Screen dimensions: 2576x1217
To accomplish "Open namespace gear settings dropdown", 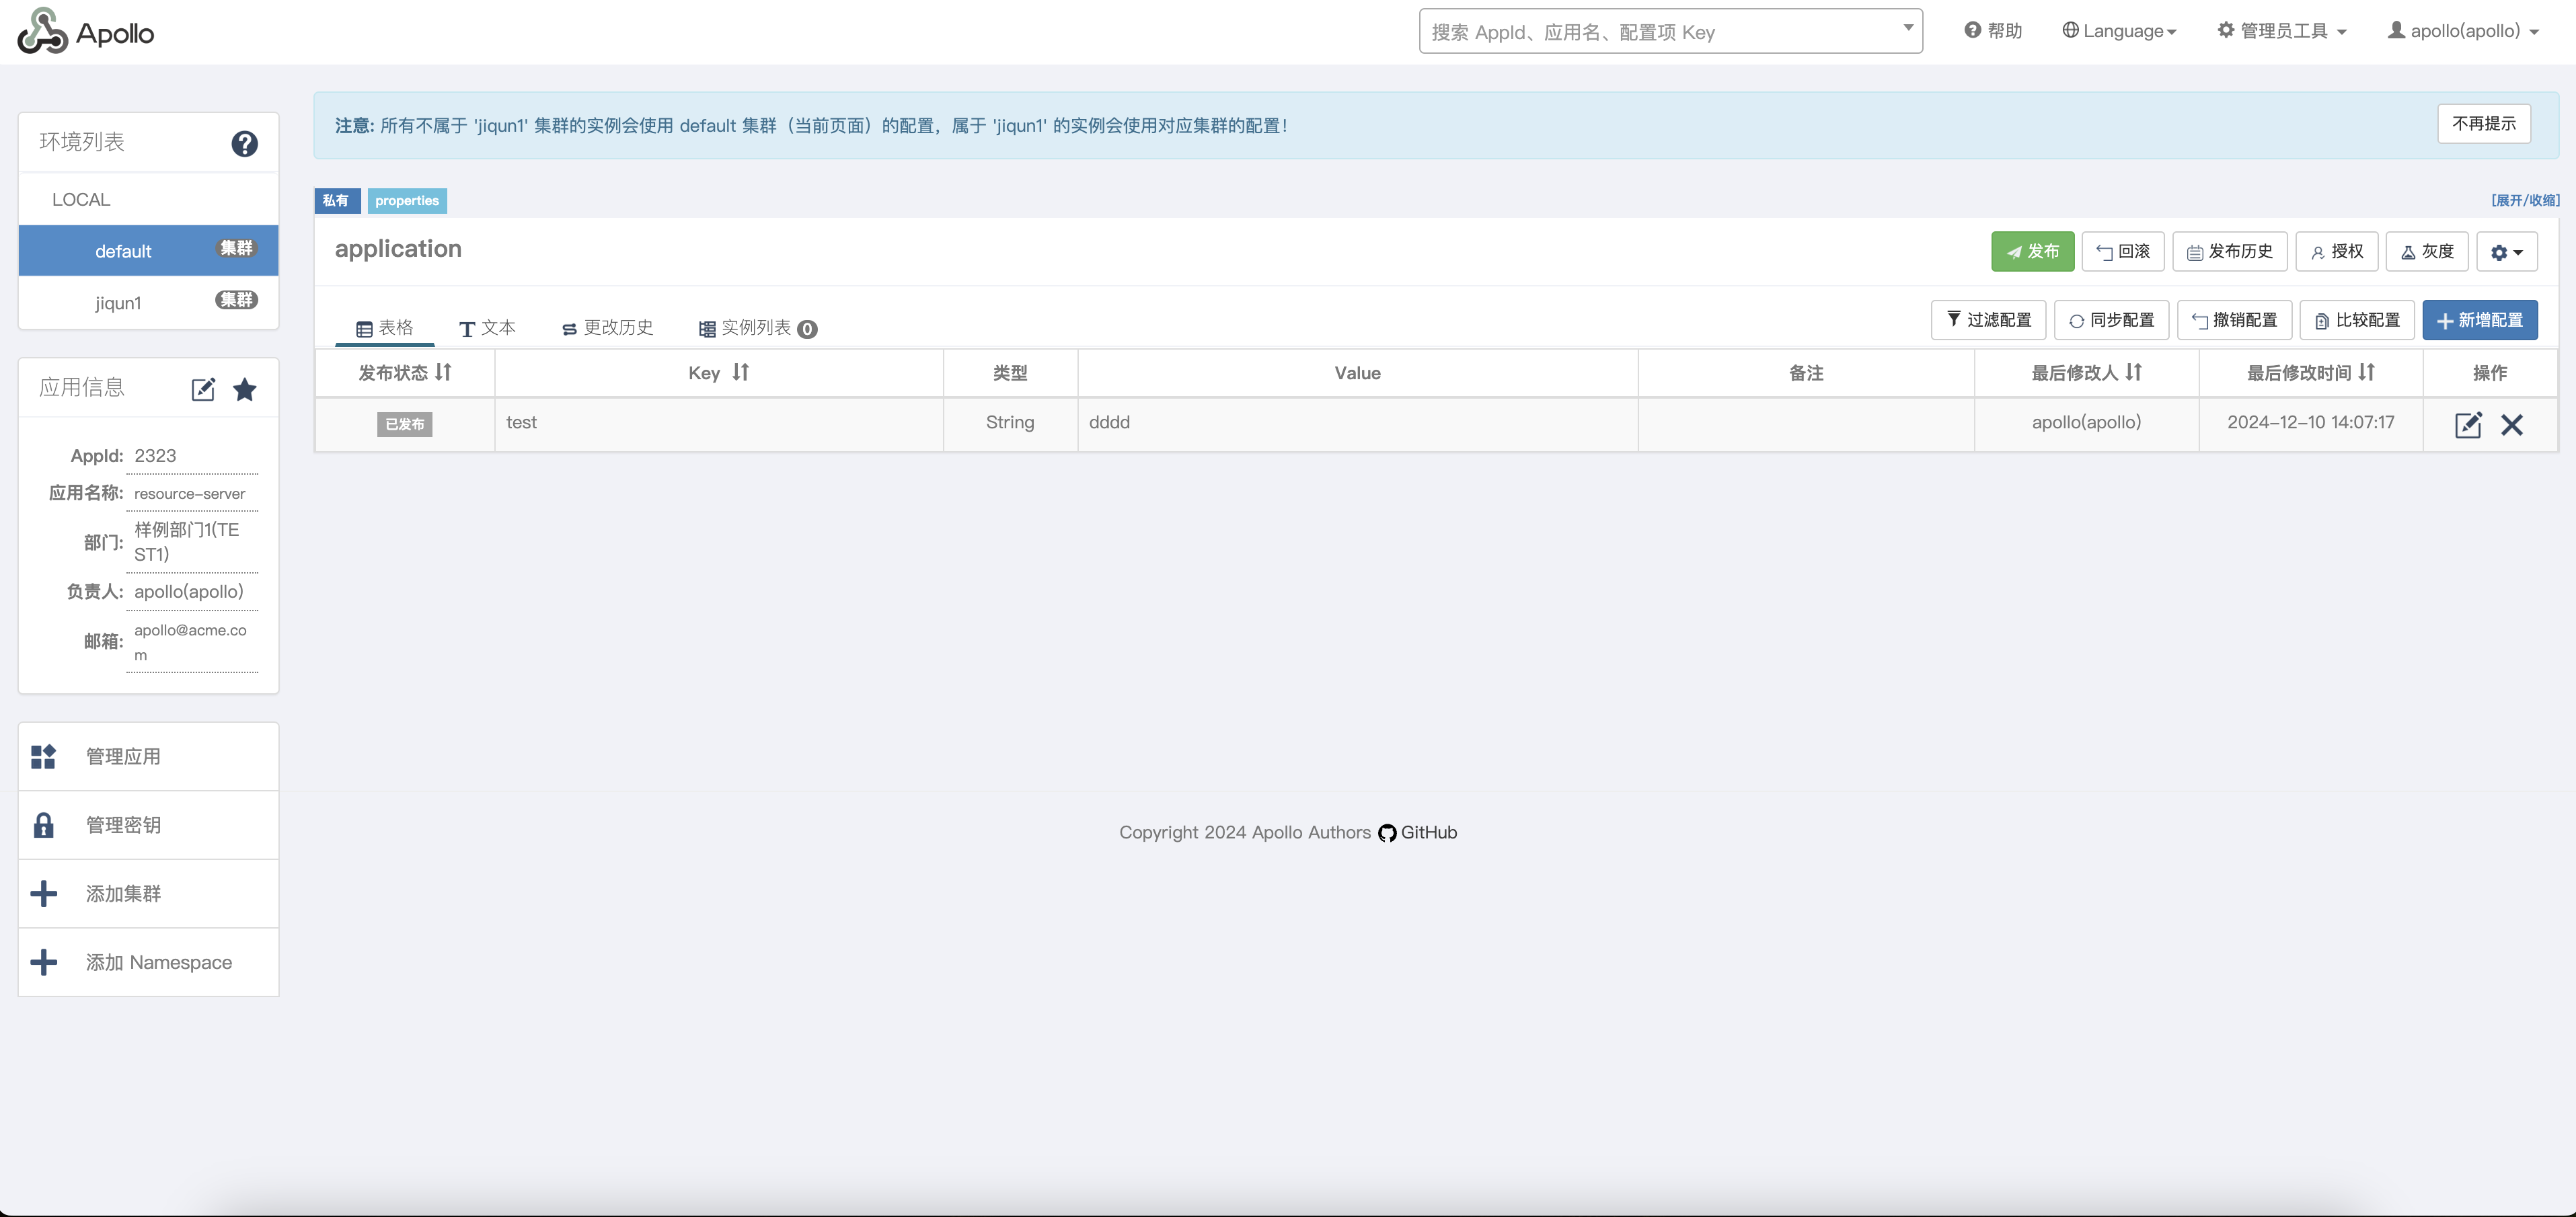I will 2506,252.
